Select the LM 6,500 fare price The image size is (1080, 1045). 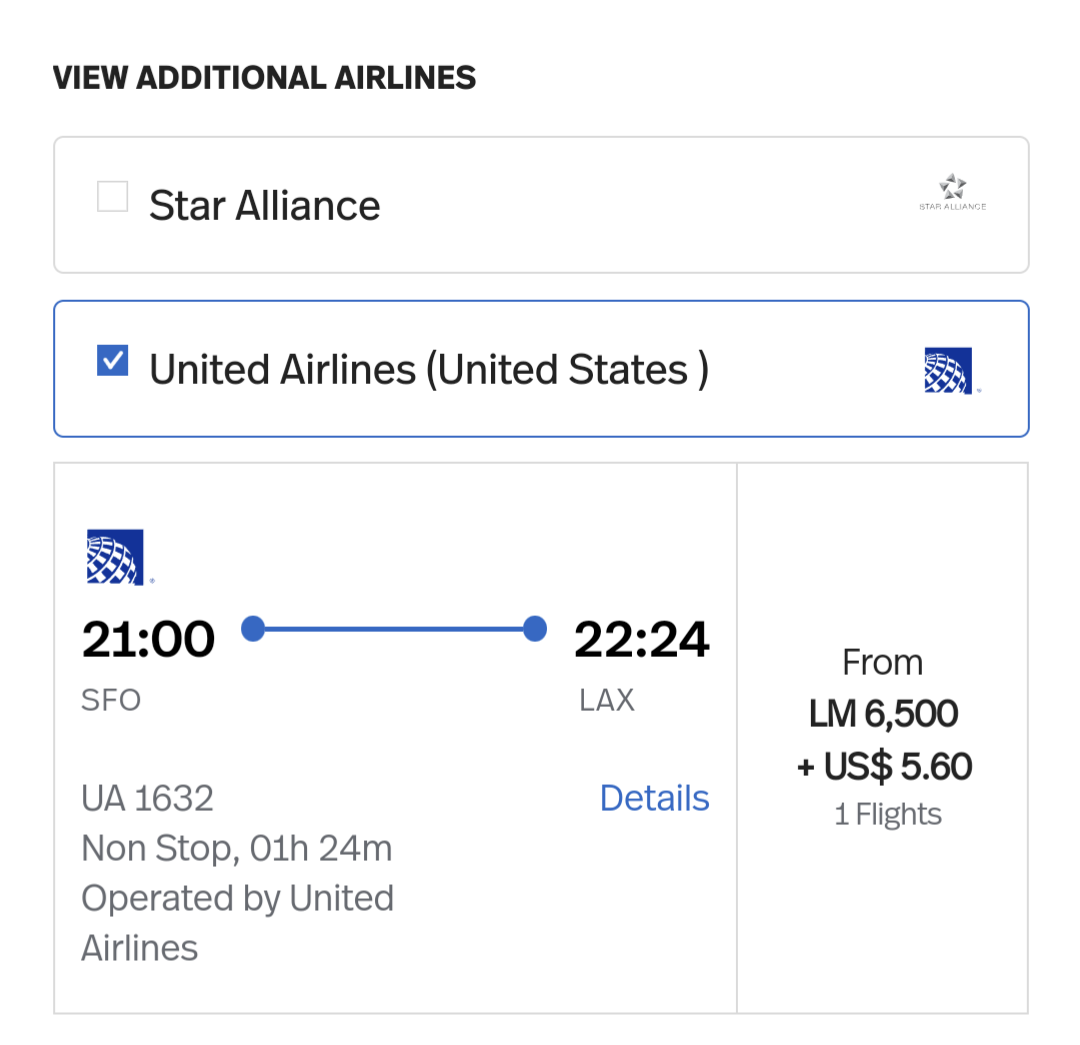[883, 714]
